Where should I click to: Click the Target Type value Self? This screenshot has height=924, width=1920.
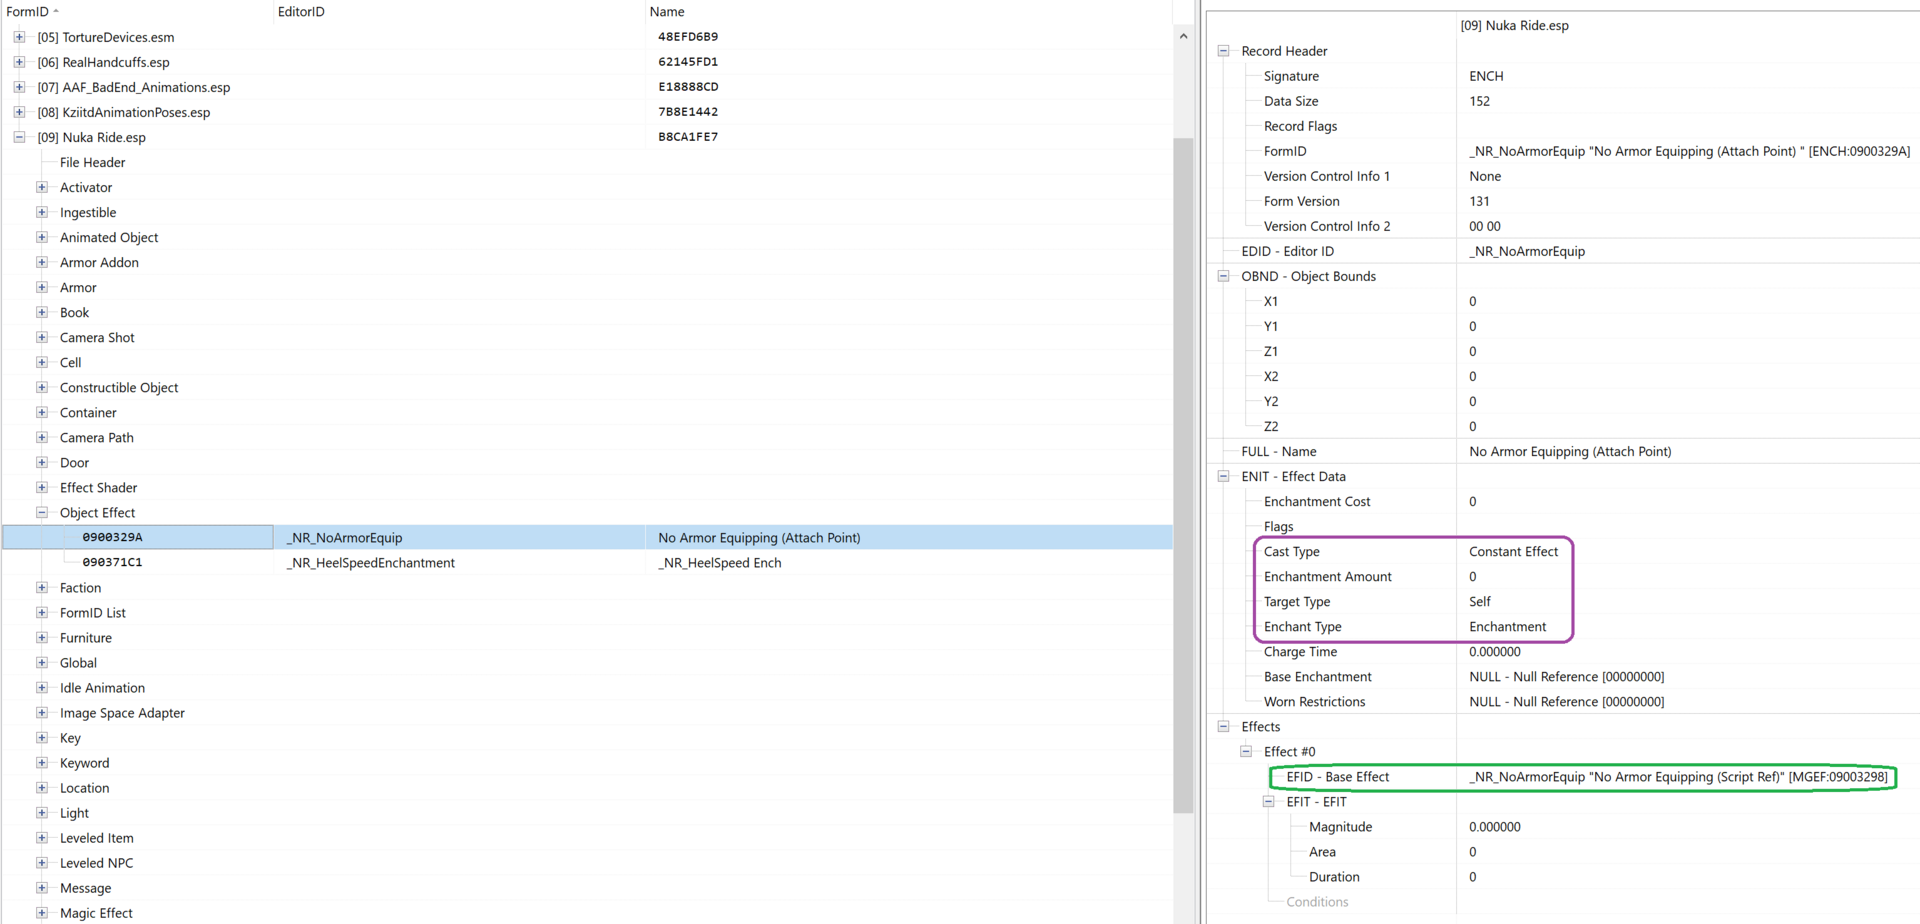pyautogui.click(x=1479, y=601)
